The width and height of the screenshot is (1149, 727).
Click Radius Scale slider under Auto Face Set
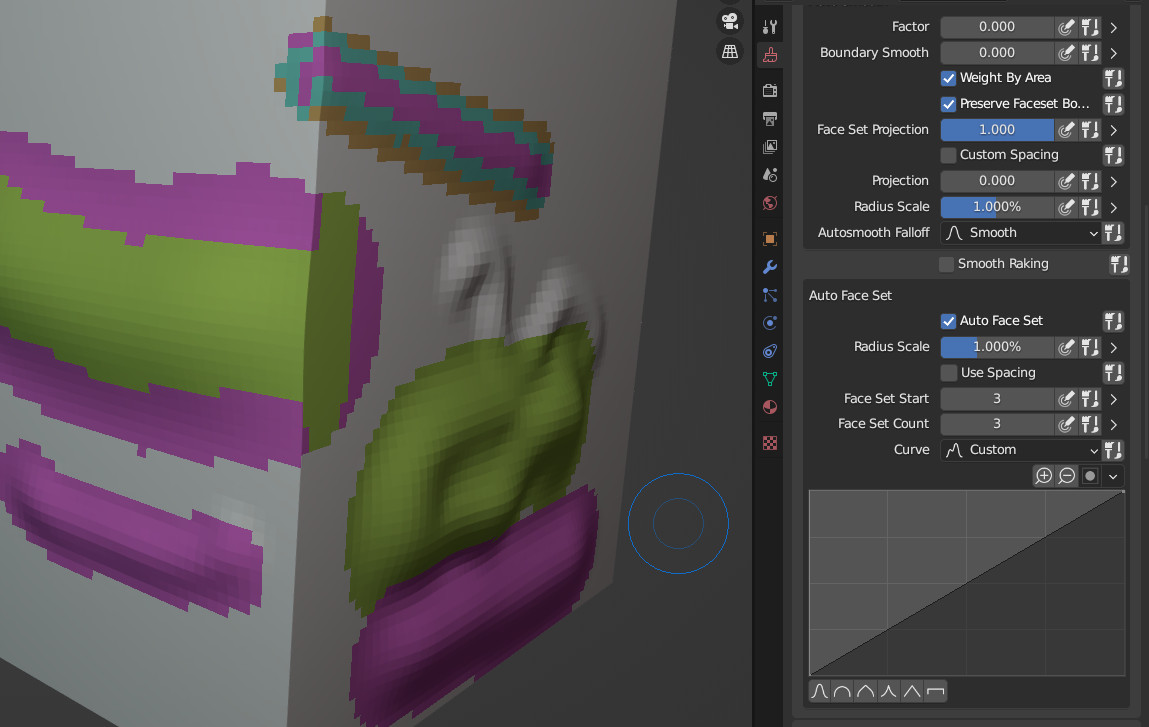tap(997, 347)
